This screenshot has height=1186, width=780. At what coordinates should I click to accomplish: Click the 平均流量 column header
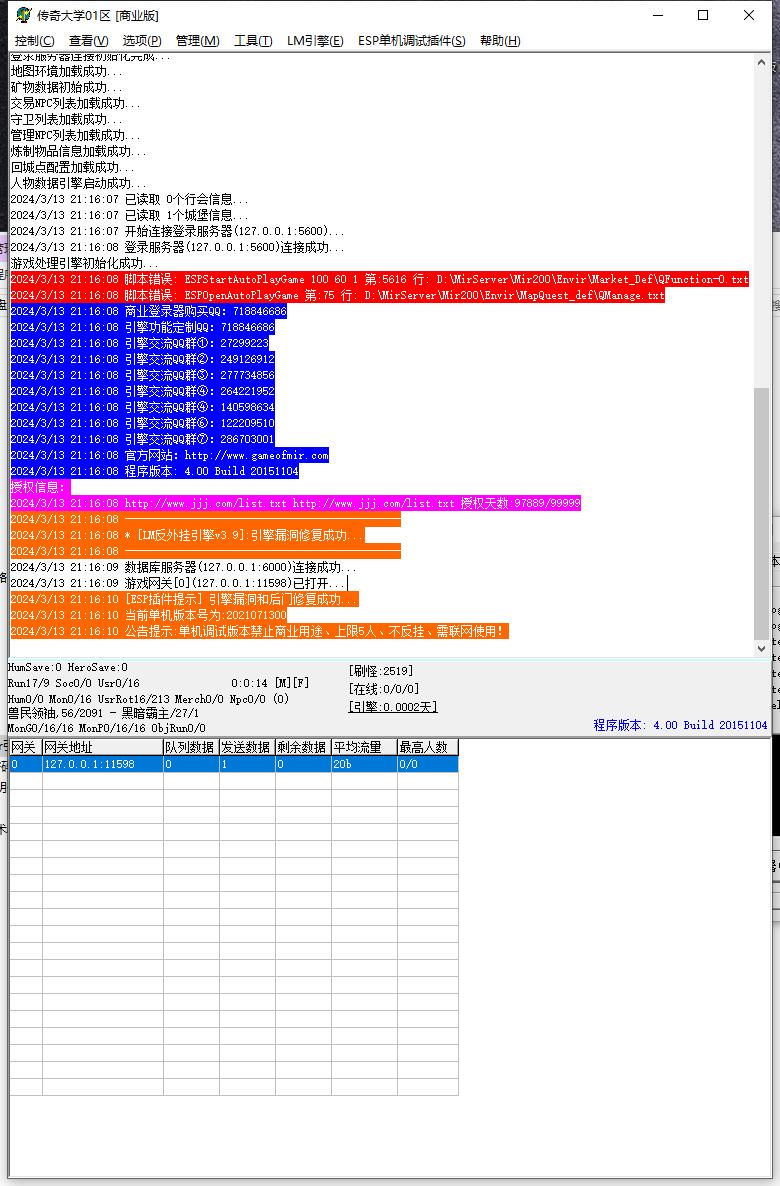coord(364,747)
